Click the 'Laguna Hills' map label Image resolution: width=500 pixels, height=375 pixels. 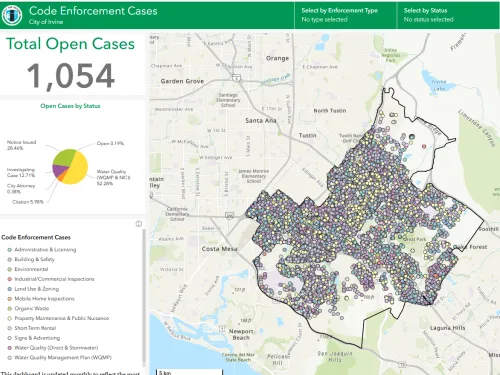coord(447,328)
